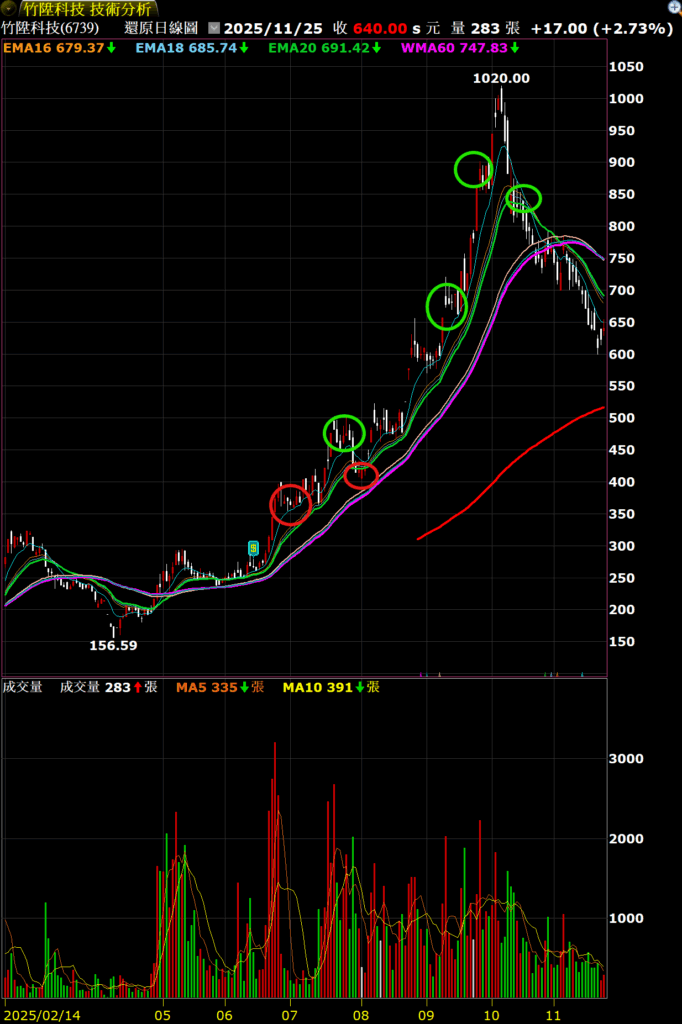The image size is (682, 1024).
Task: Click the EMA18 685.74 indicator label
Action: (x=185, y=48)
